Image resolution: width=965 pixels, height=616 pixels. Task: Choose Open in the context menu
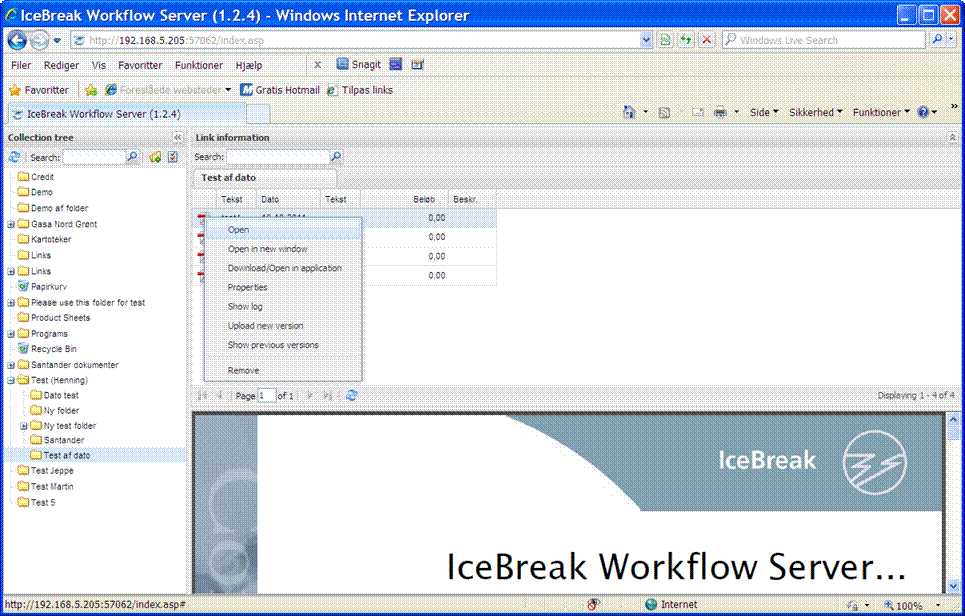pyautogui.click(x=283, y=230)
